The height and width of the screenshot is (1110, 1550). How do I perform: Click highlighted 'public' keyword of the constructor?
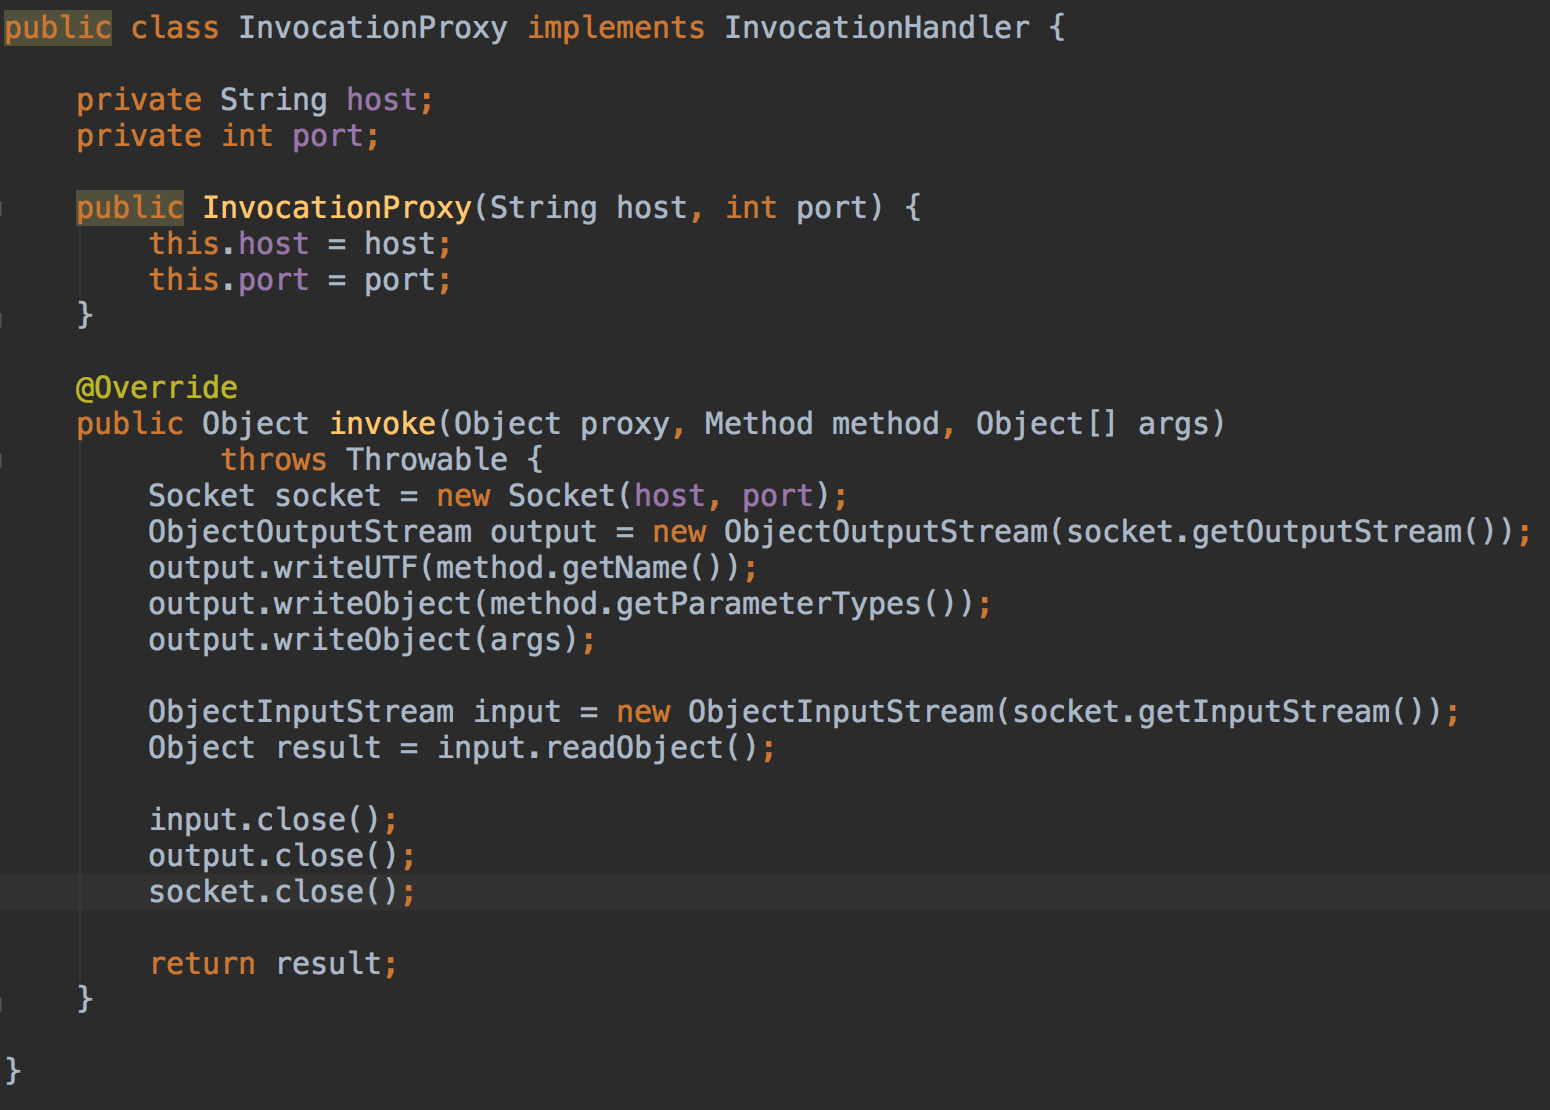coord(130,208)
